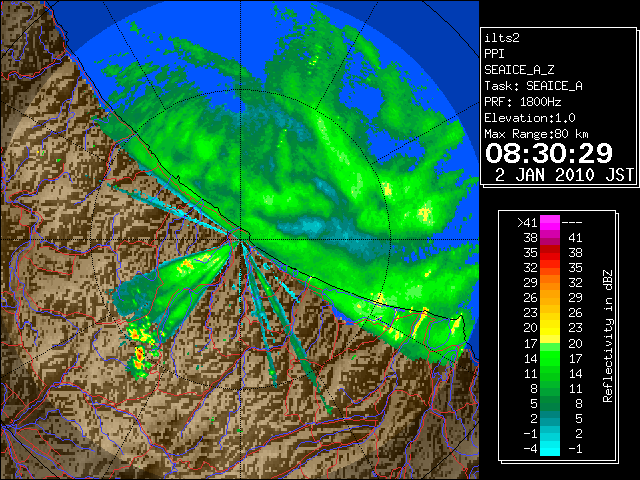Select the date "2 JAN 2010 JST"
The image size is (640, 480).
(564, 175)
